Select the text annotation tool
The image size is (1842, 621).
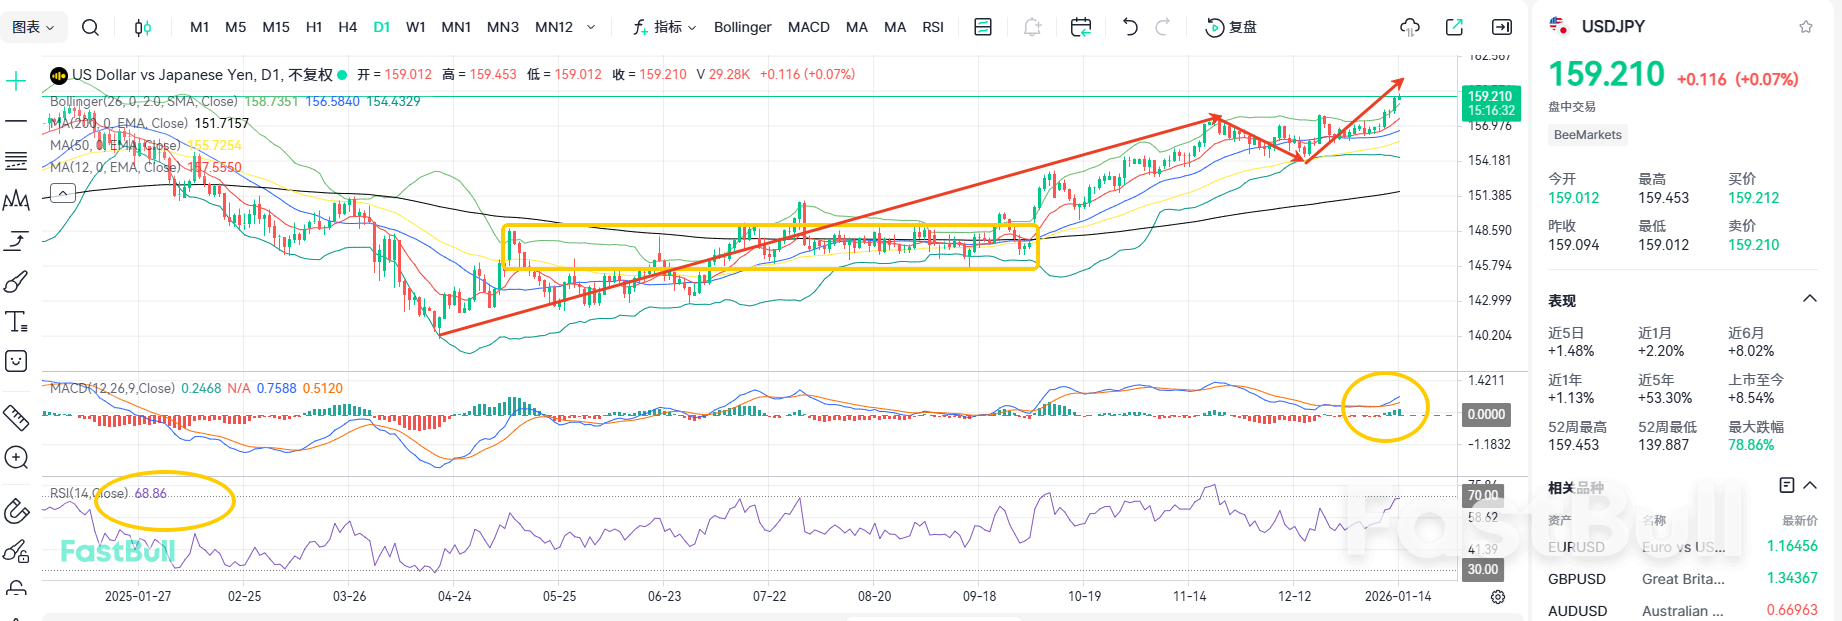pyautogui.click(x=16, y=322)
